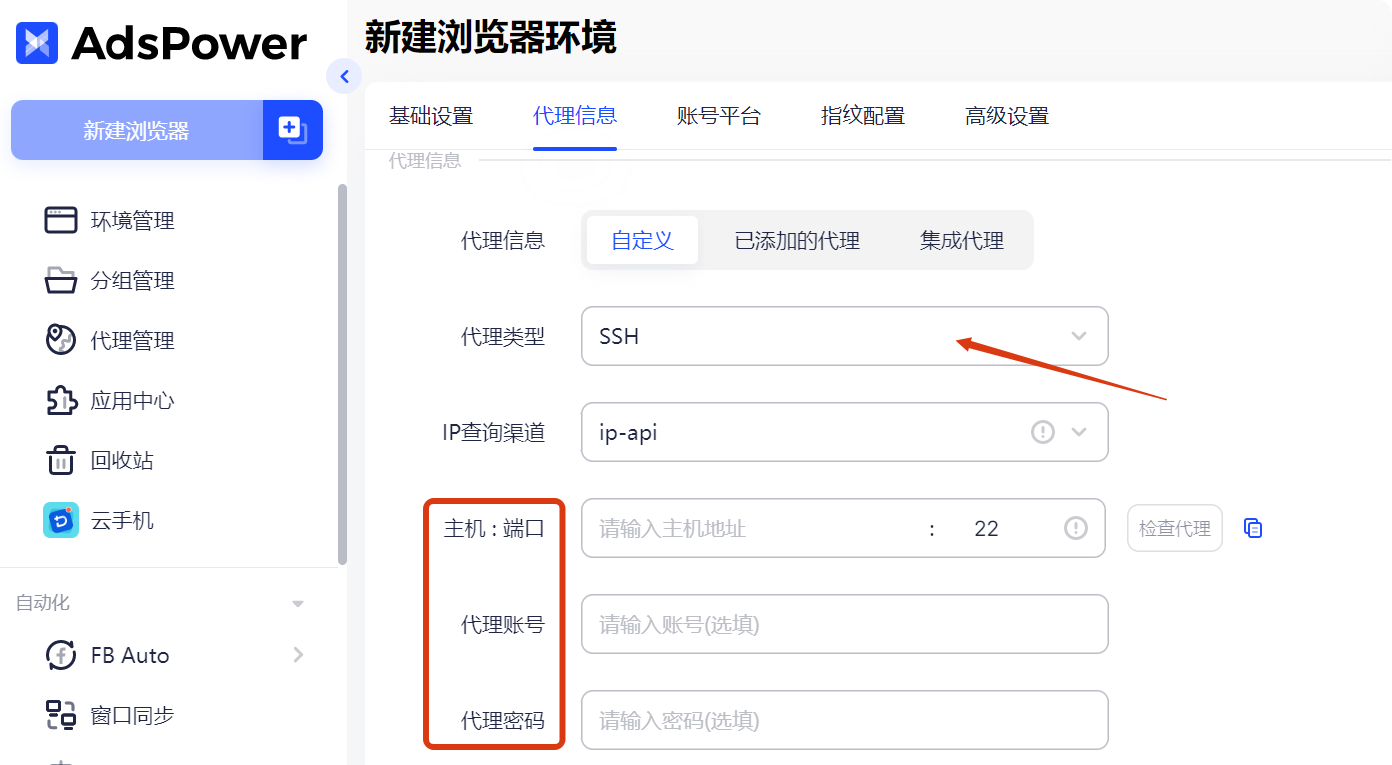Keep 自定义 proxy mode selected
1392x765 pixels.
pos(641,240)
